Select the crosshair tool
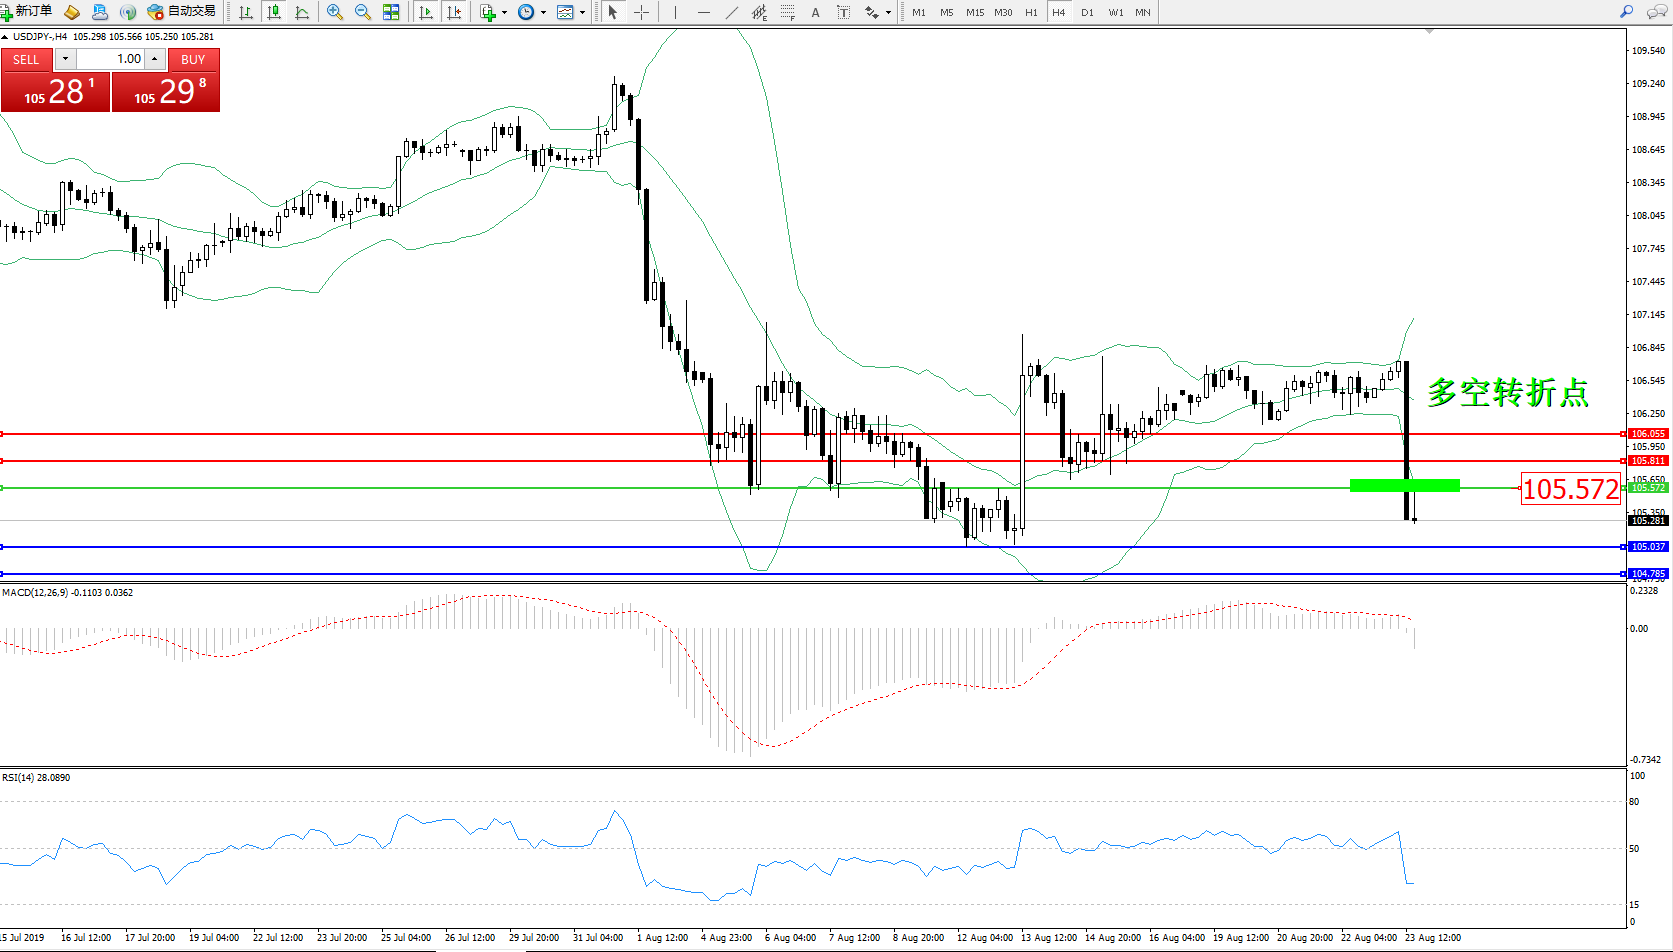1673x952 pixels. pos(641,12)
